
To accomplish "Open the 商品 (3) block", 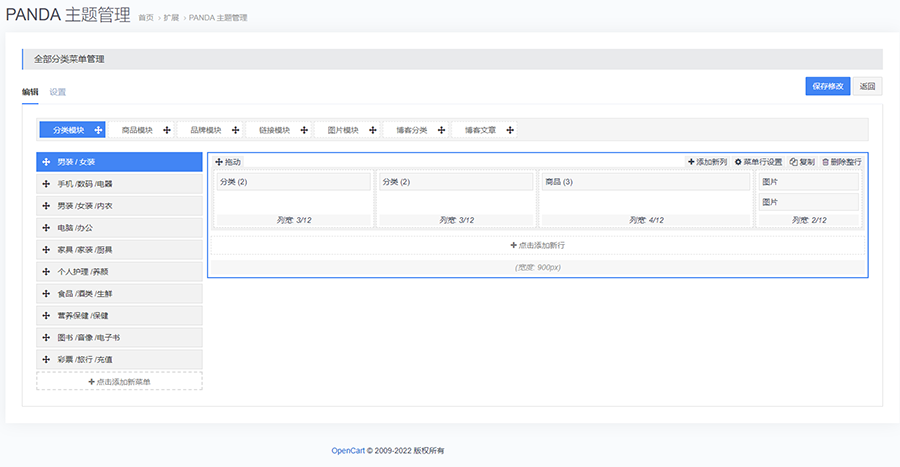I will pyautogui.click(x=646, y=182).
